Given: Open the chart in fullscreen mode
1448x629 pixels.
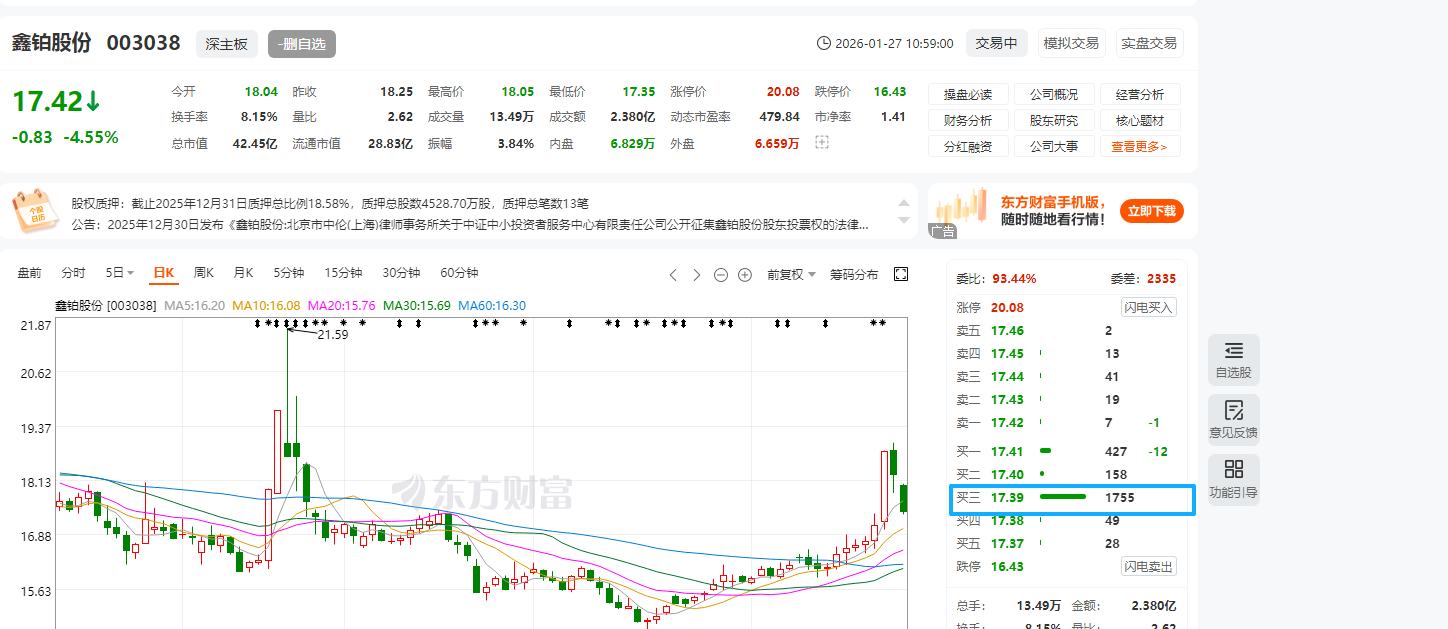Looking at the screenshot, I should [900, 274].
